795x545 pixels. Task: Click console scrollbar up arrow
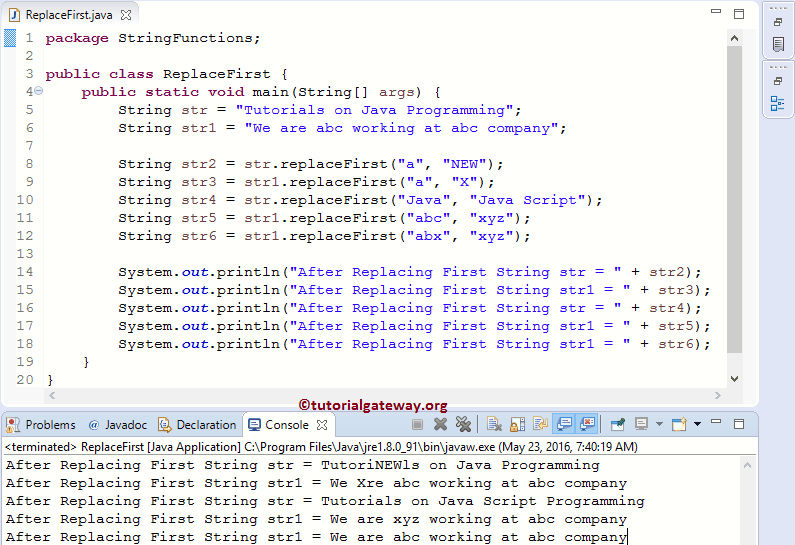(747, 465)
